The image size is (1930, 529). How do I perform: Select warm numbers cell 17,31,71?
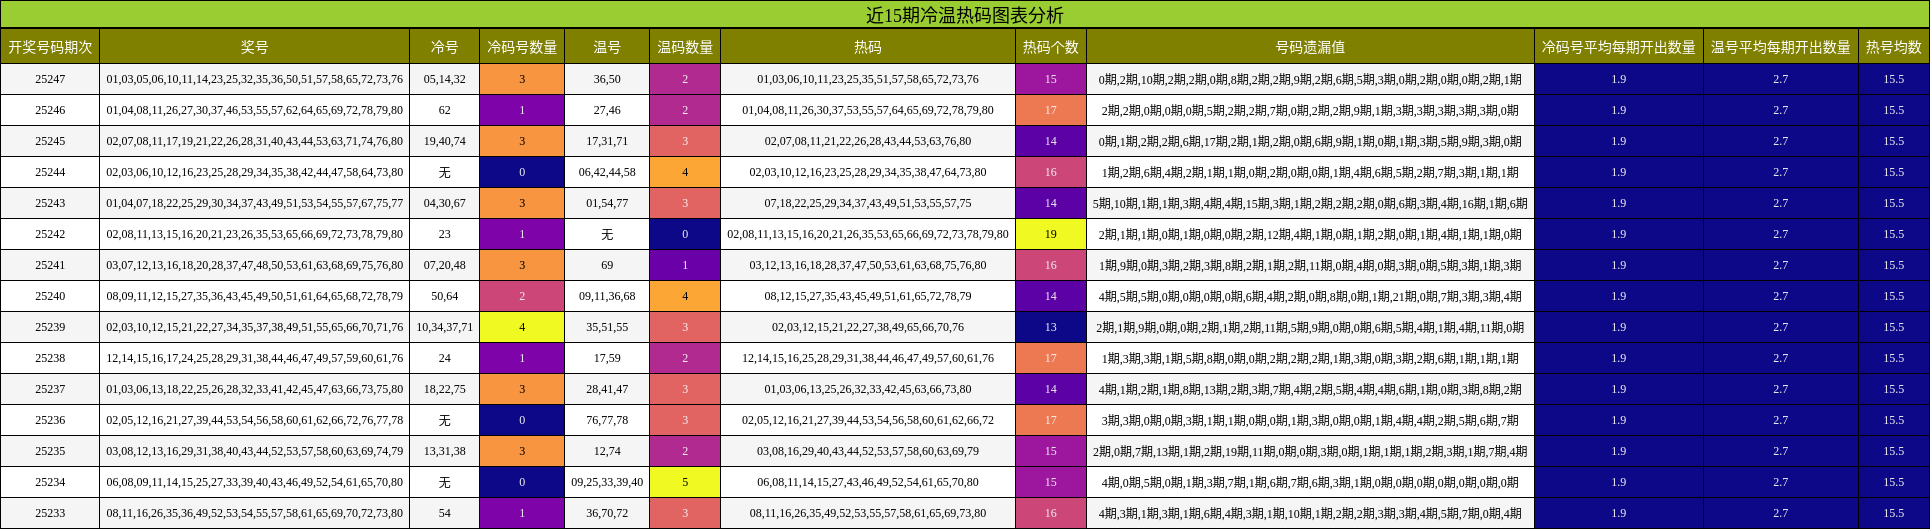point(607,141)
